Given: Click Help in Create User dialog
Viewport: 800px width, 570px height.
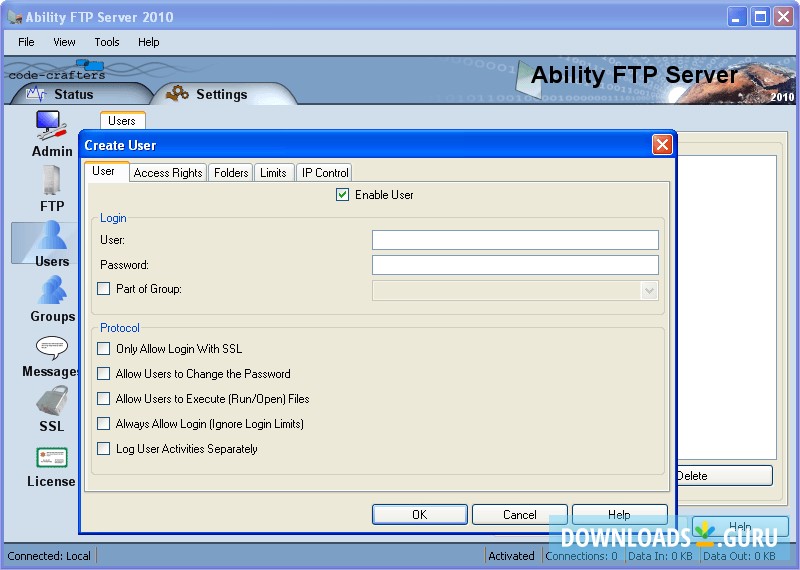Looking at the screenshot, I should 619,514.
